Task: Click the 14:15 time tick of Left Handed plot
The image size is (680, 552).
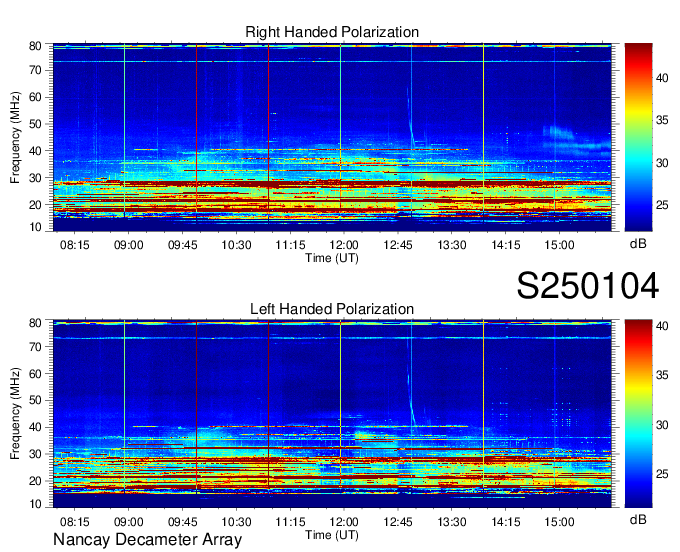Action: (x=506, y=522)
